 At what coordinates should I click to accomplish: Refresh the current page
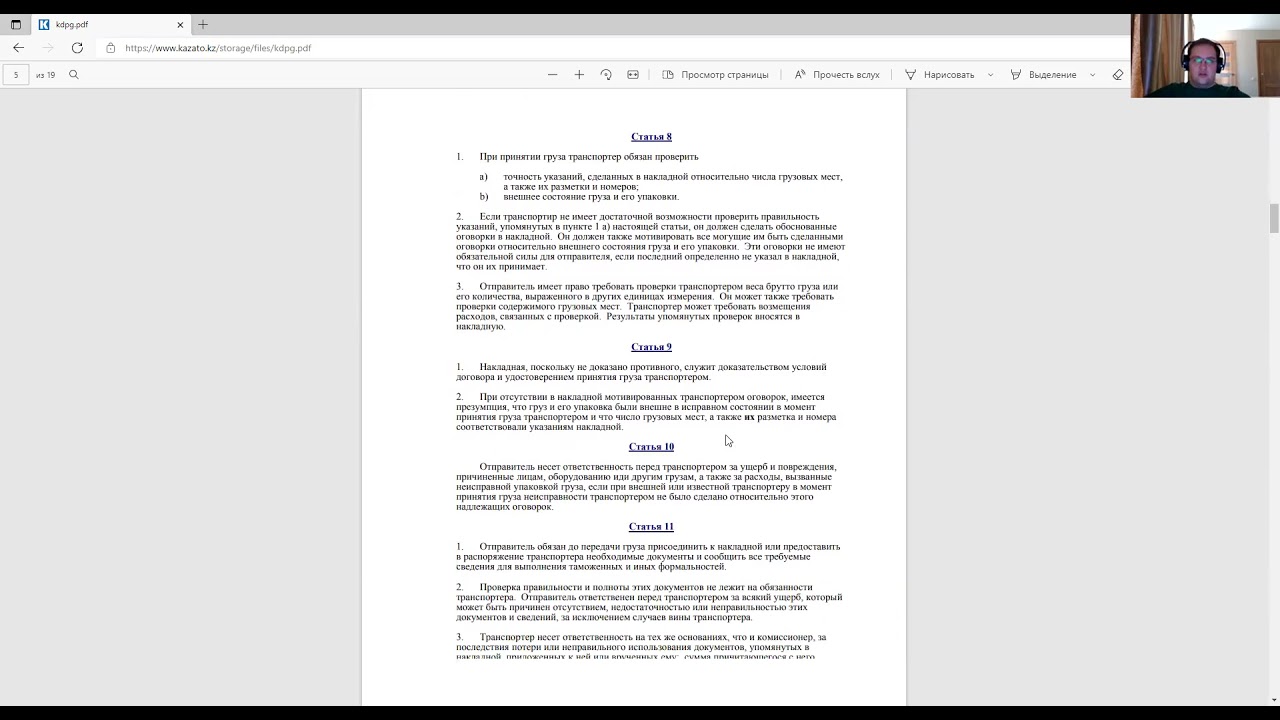(77, 48)
